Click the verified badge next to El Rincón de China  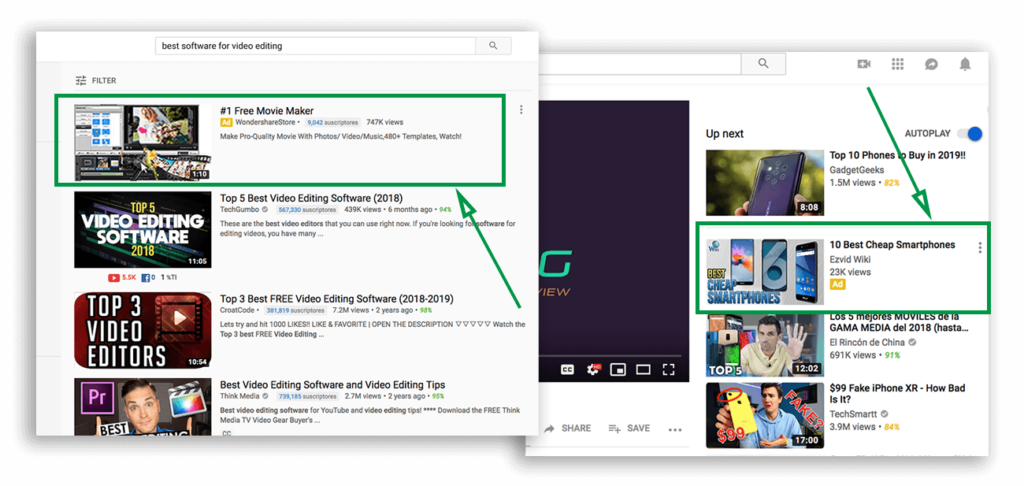click(x=912, y=342)
